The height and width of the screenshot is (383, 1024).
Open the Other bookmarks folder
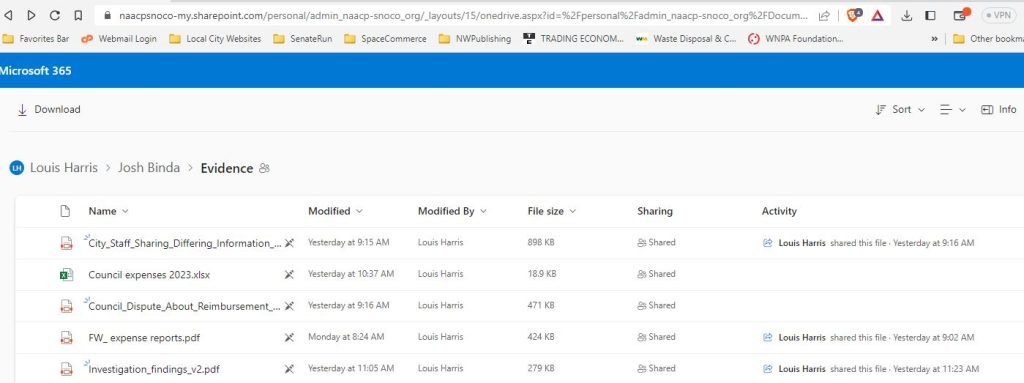tap(988, 39)
